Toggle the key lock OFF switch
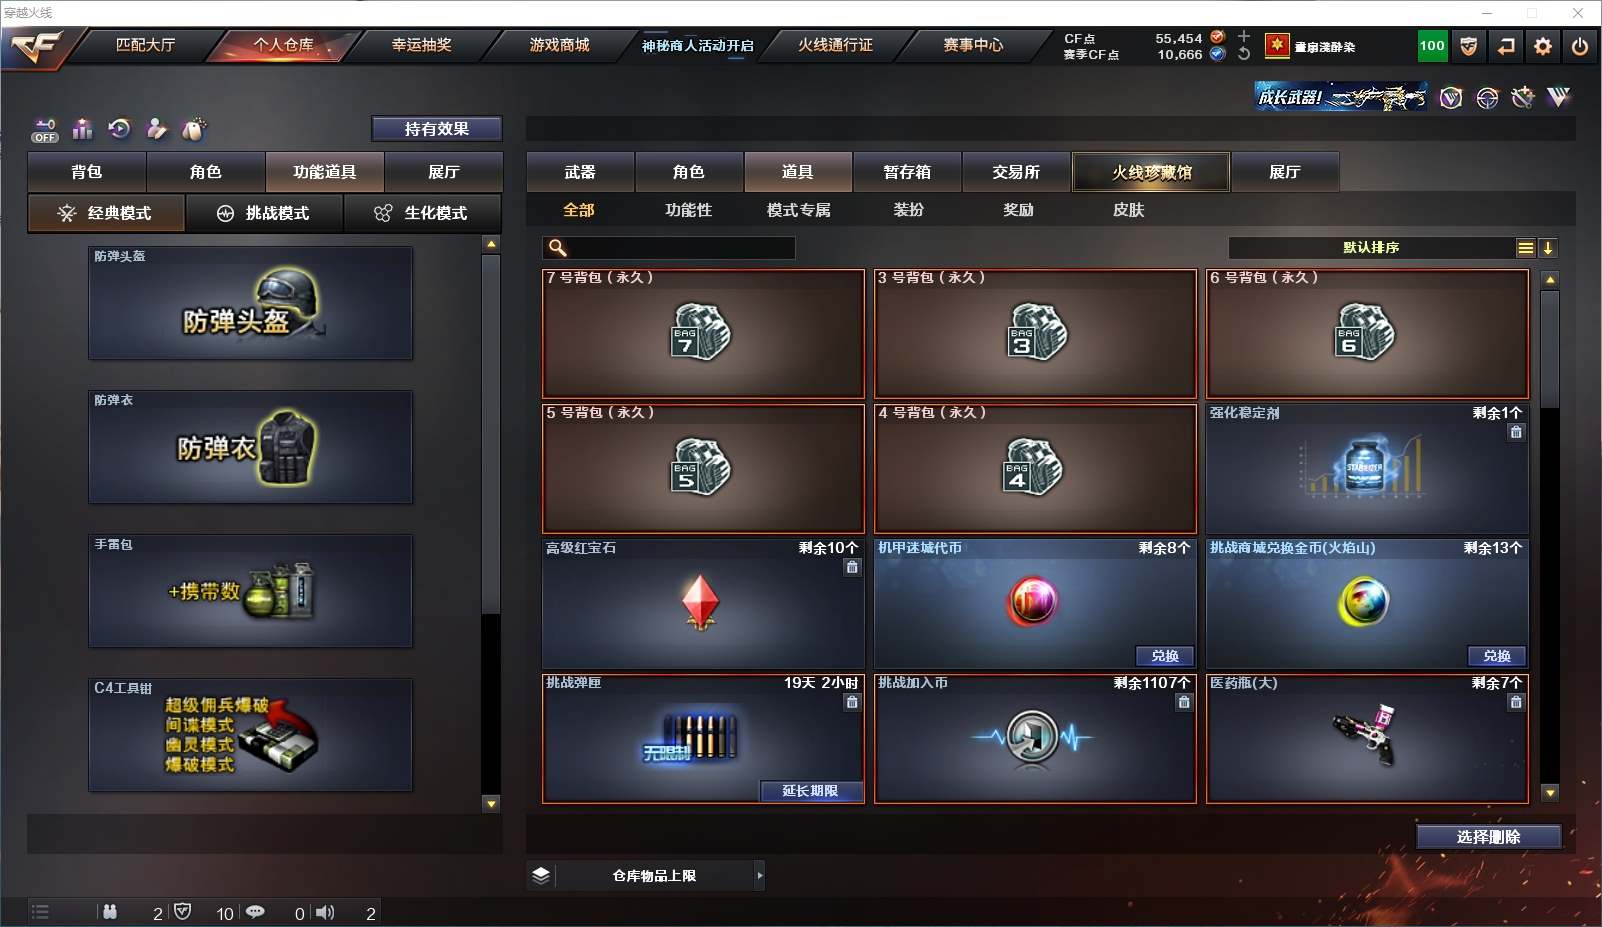 [x=45, y=130]
